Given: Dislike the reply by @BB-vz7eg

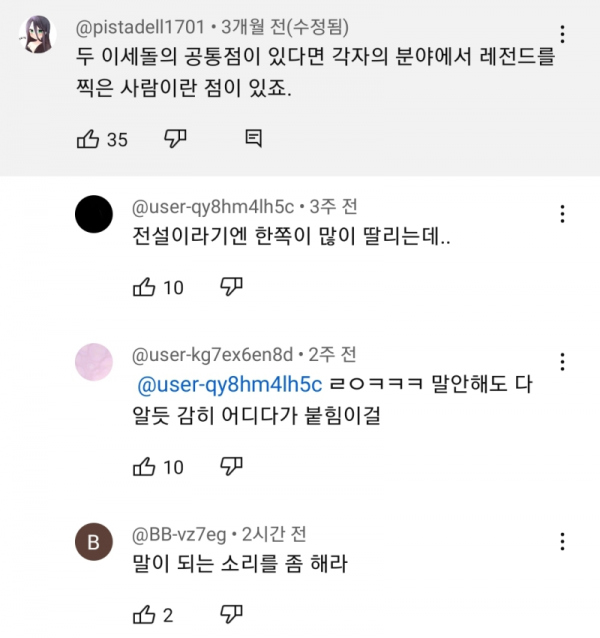Looking at the screenshot, I should (231, 615).
